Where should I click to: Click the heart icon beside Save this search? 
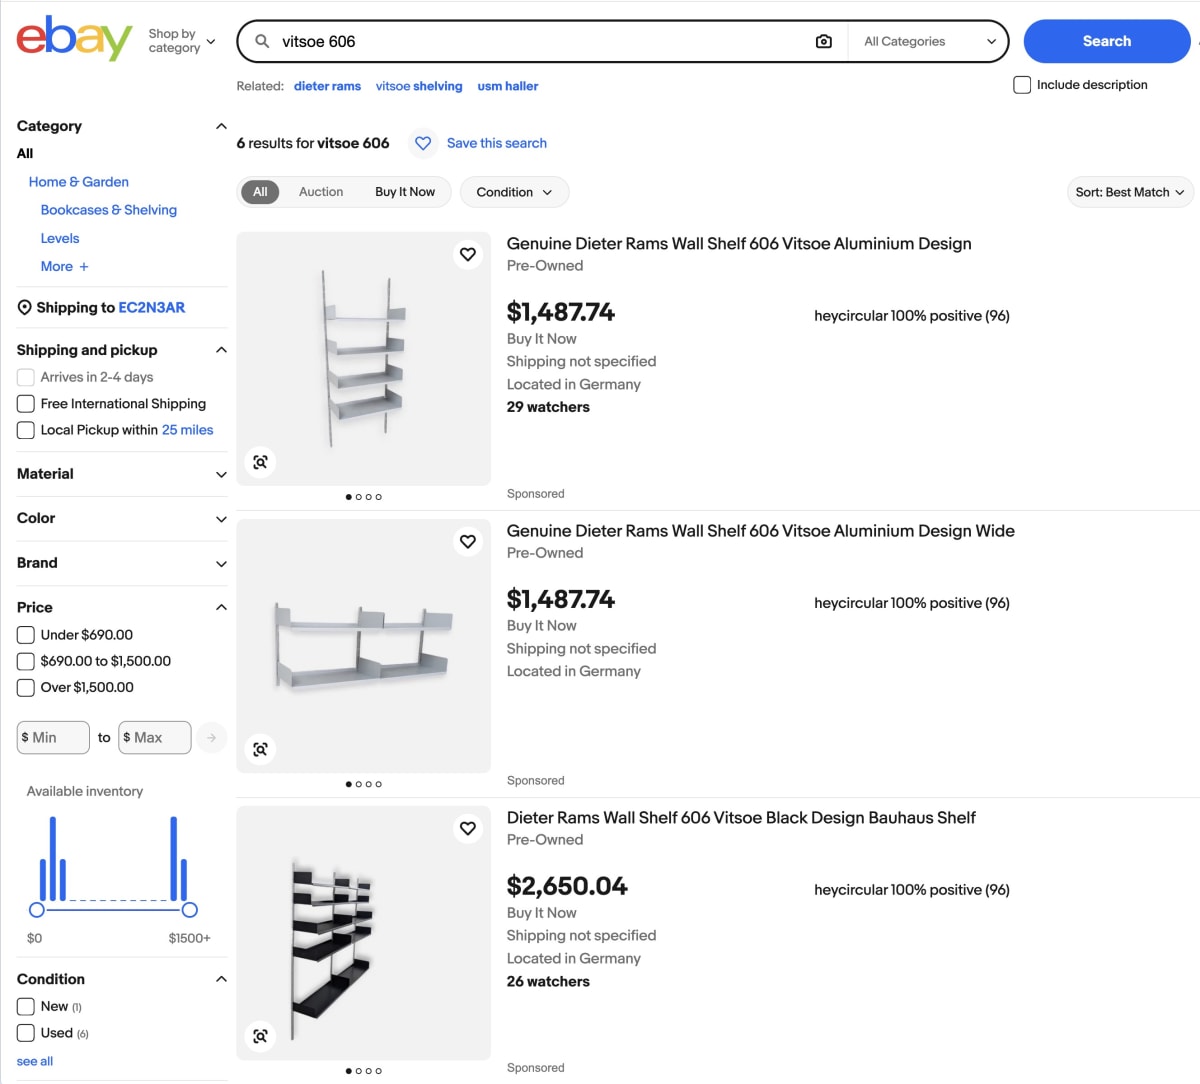pos(423,143)
